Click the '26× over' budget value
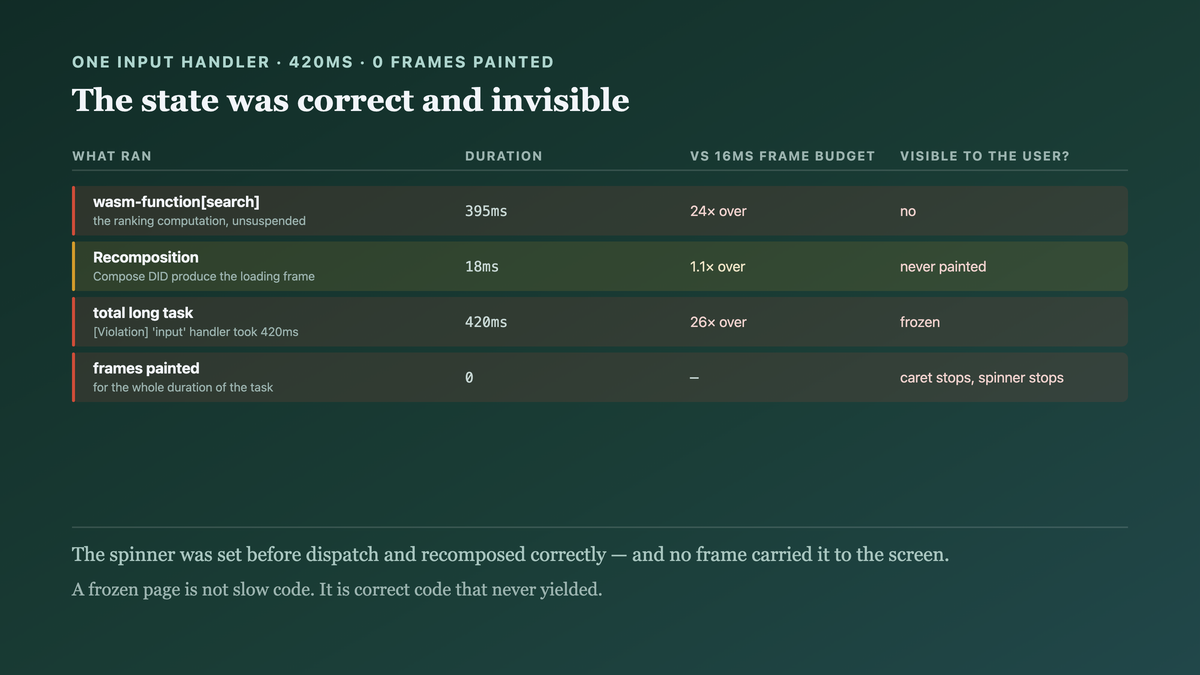 [718, 322]
